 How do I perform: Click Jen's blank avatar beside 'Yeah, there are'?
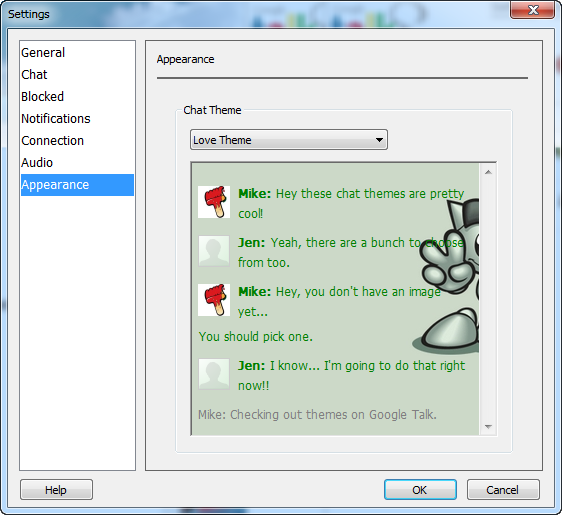[x=214, y=251]
